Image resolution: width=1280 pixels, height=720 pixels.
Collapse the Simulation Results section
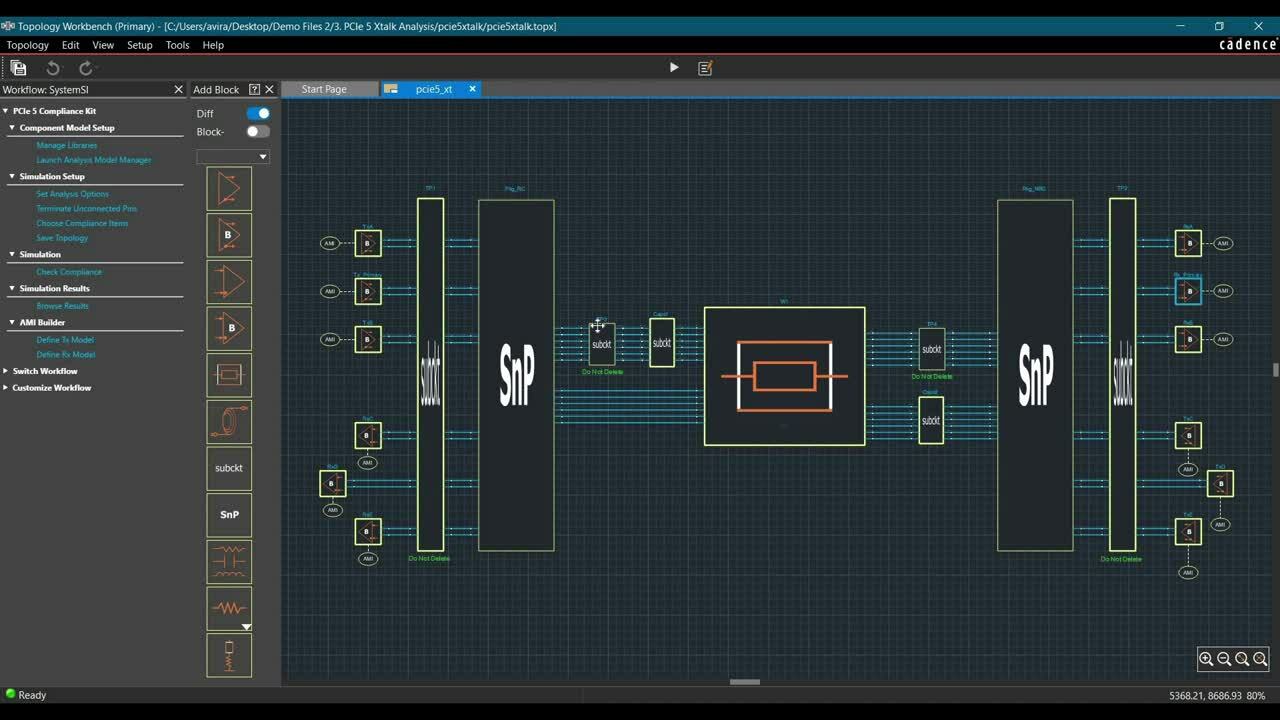(12, 288)
